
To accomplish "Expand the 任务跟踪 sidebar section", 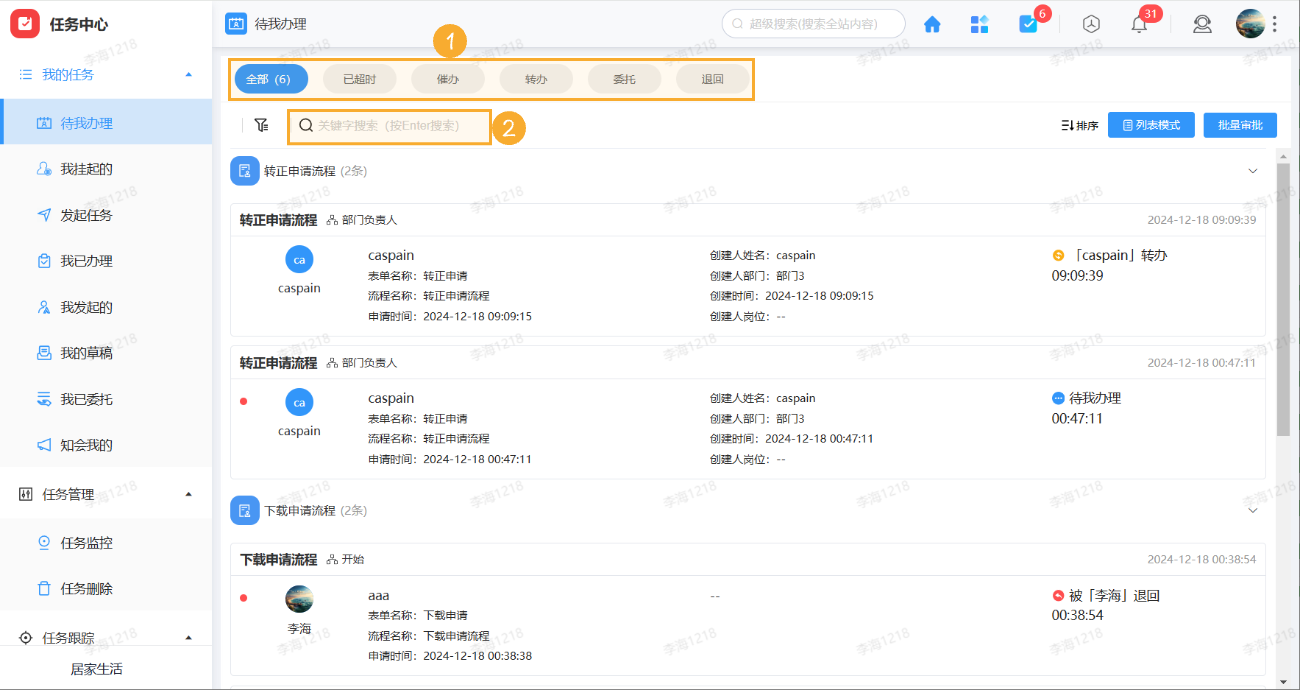I will click(x=189, y=635).
